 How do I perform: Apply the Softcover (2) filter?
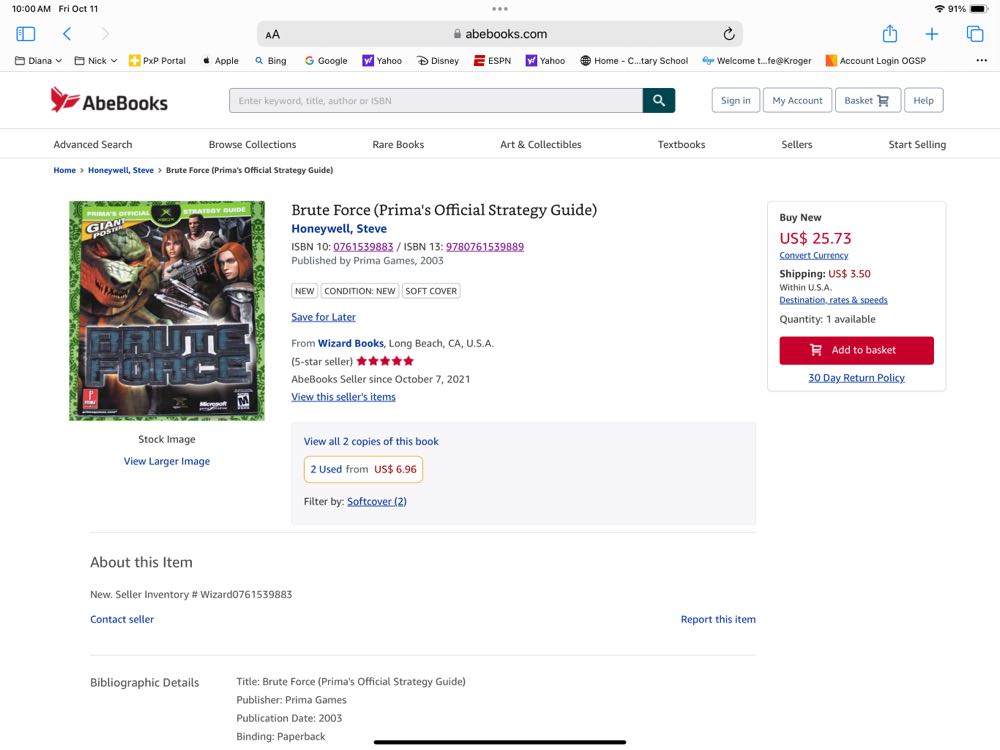click(376, 501)
